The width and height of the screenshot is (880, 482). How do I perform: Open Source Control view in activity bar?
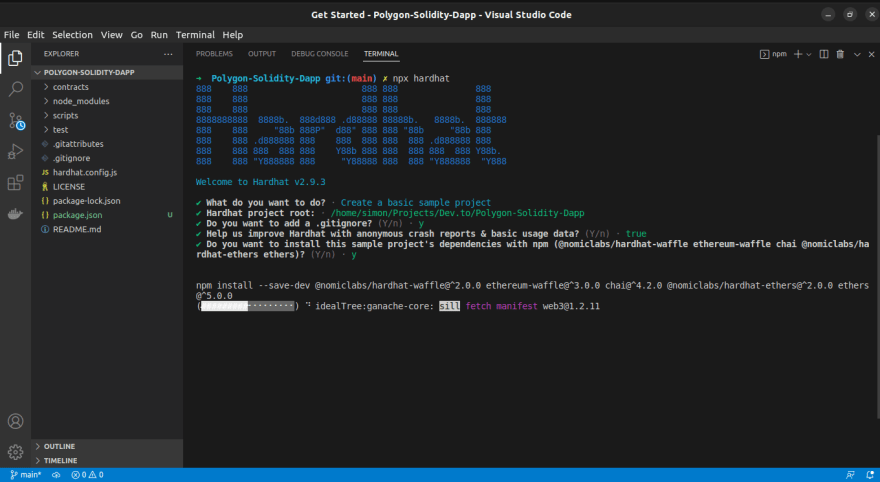(15, 121)
